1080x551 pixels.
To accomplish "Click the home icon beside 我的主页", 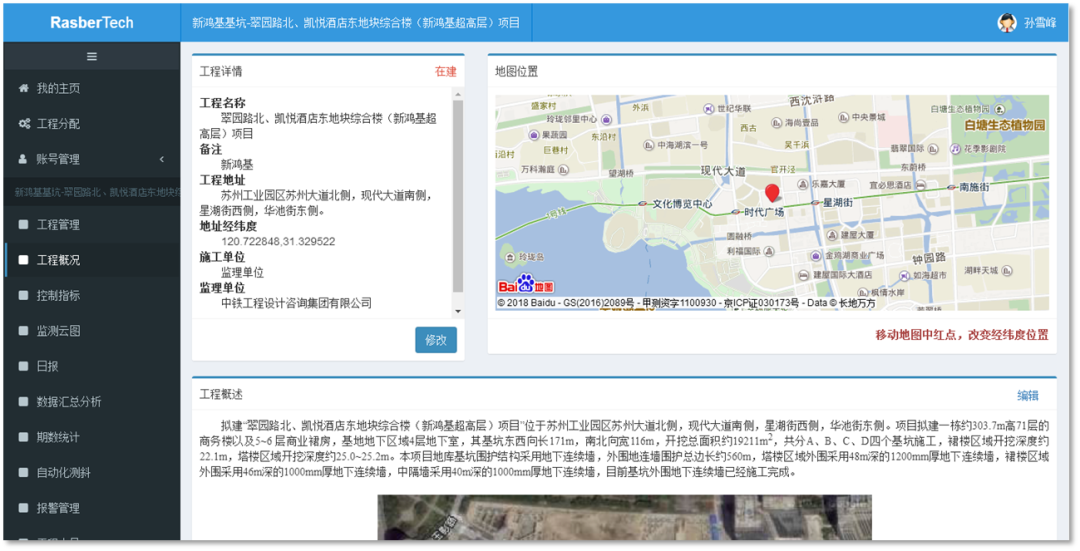I will pyautogui.click(x=24, y=88).
